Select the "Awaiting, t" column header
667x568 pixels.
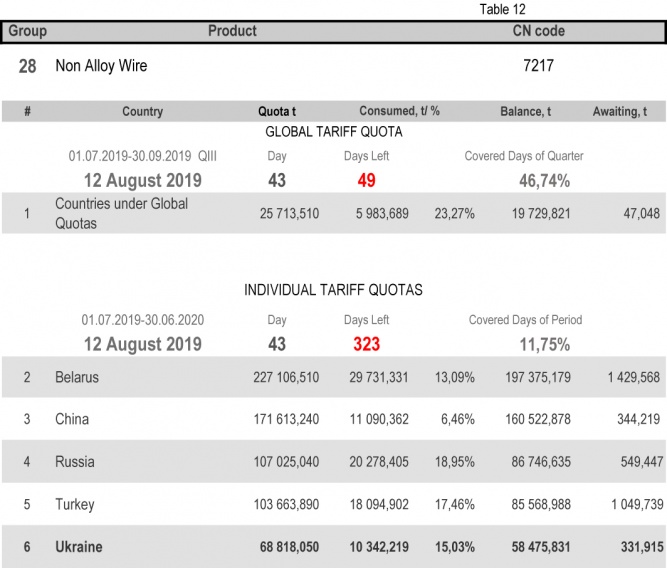[x=626, y=112]
